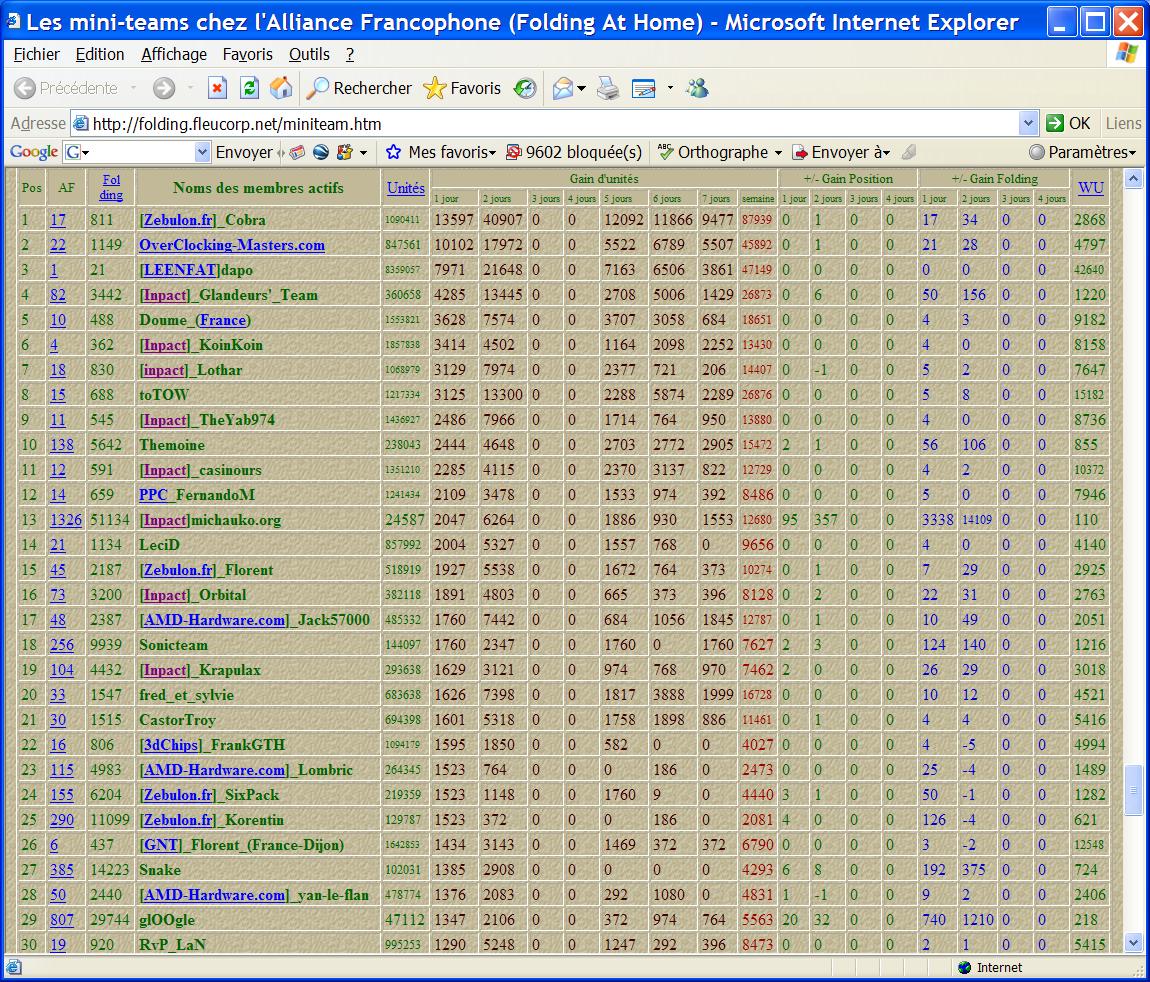Open the History (Historique) icon
1150x982 pixels.
[525, 88]
